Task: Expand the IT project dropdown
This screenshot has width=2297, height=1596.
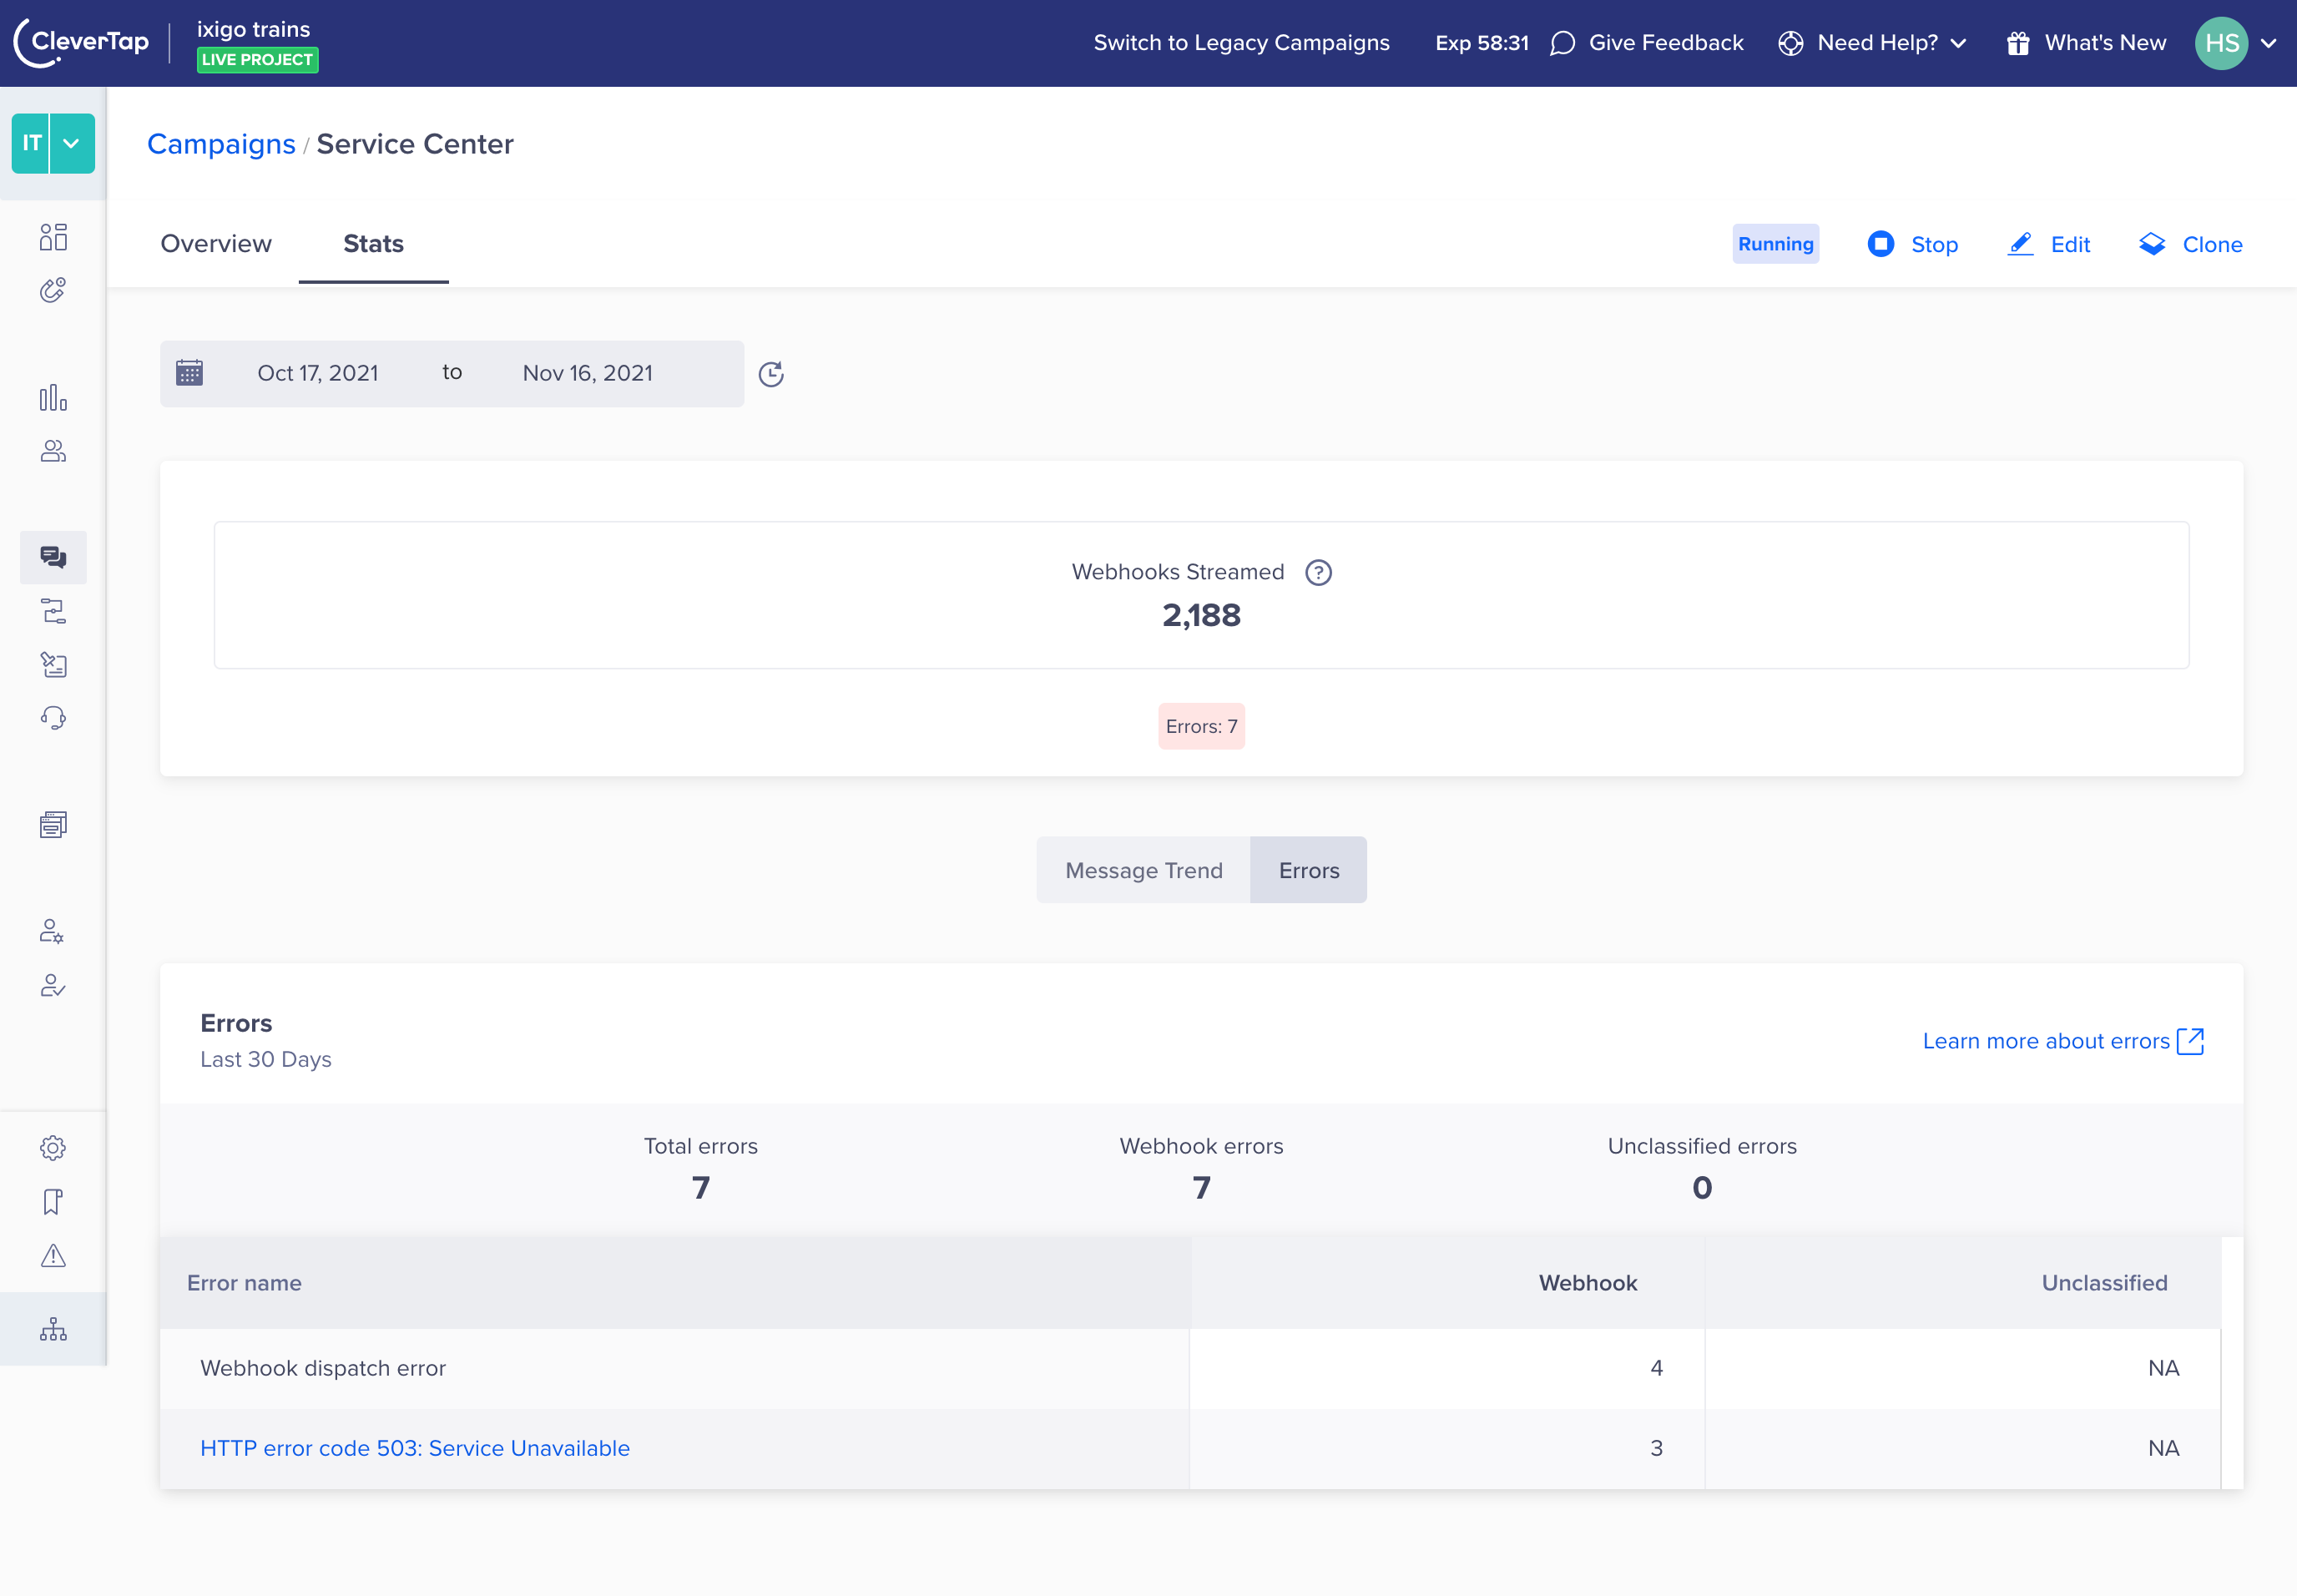Action: coord(71,143)
